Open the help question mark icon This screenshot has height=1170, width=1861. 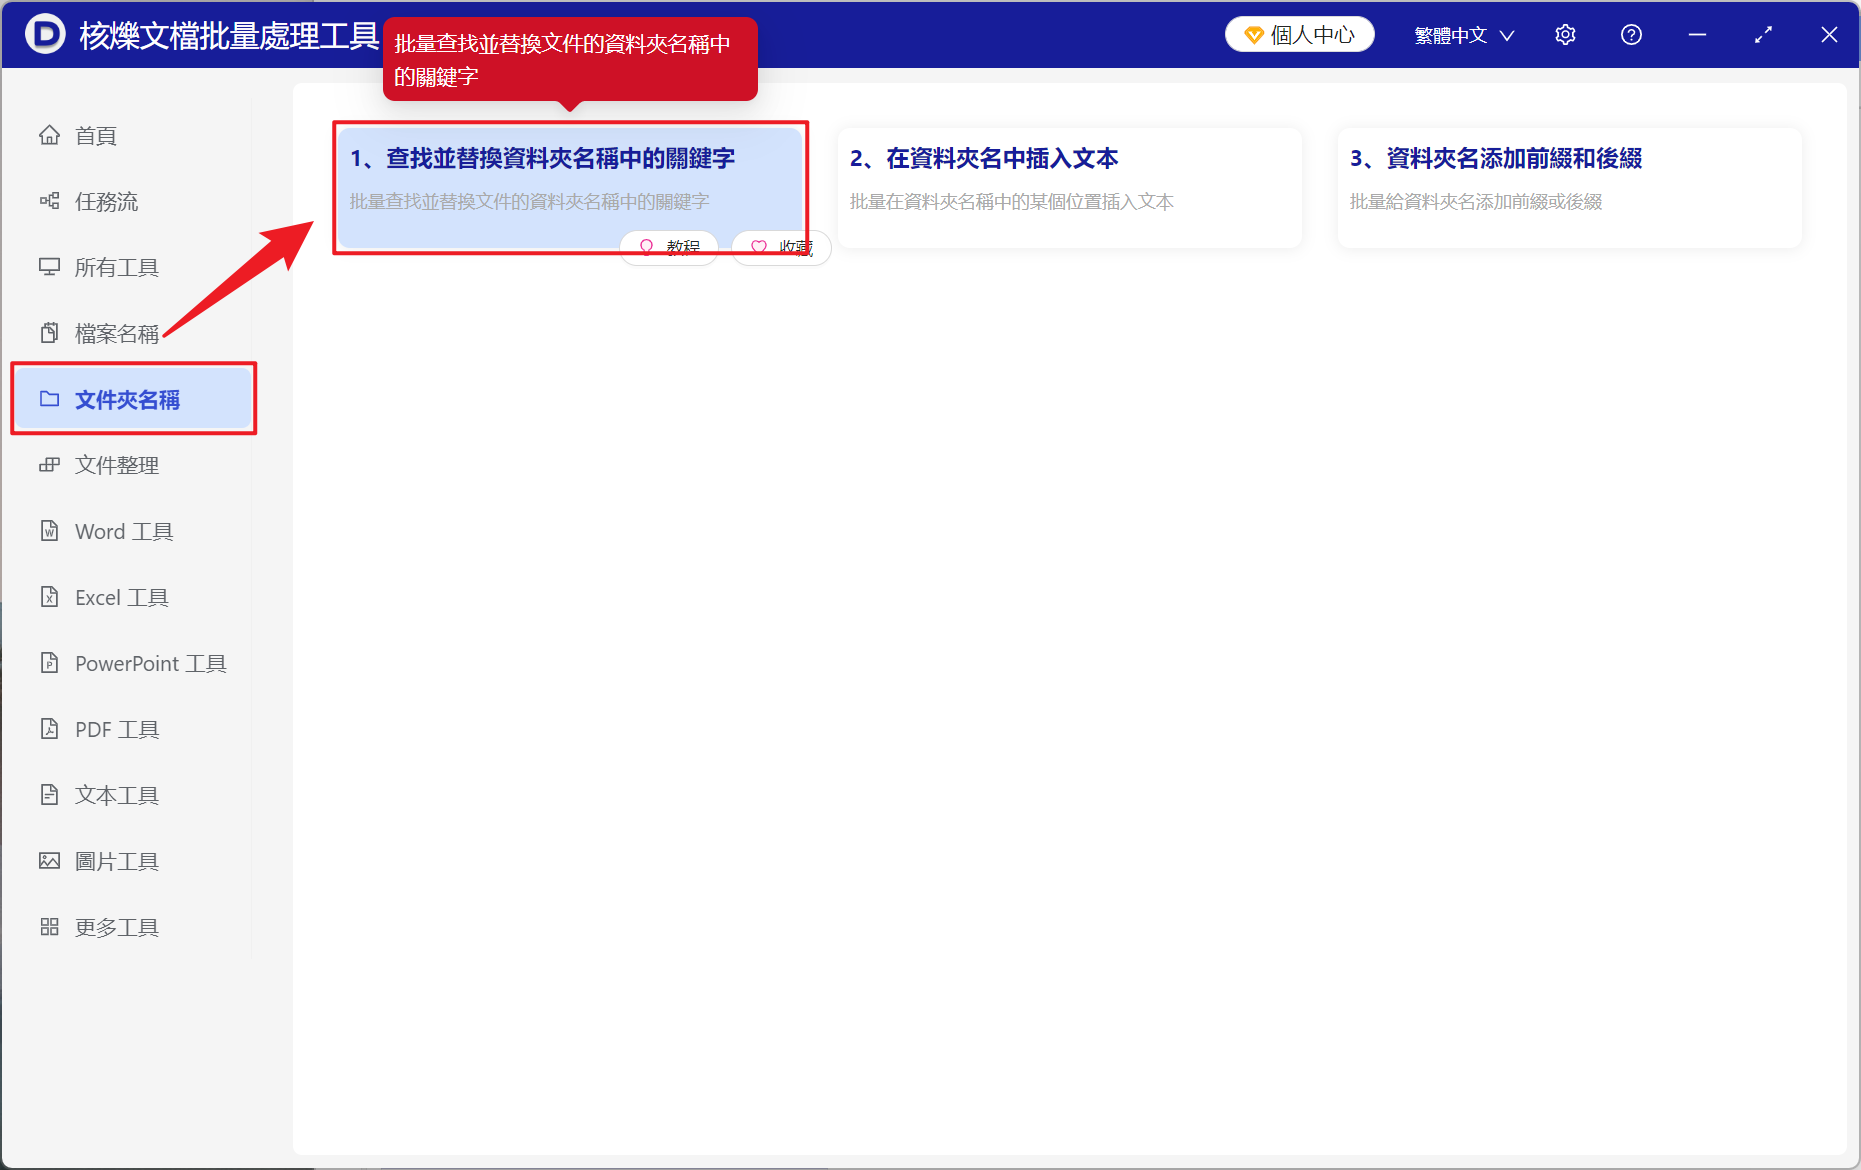(1631, 35)
